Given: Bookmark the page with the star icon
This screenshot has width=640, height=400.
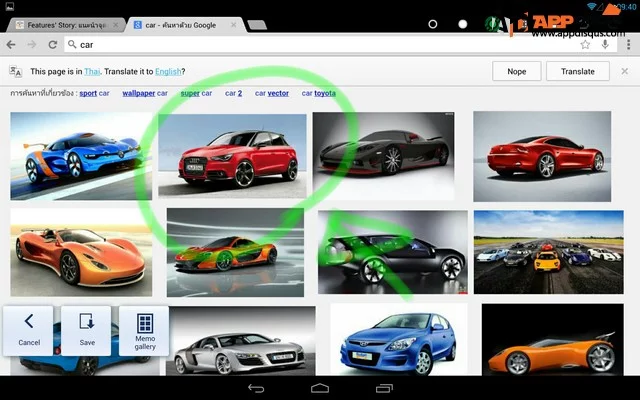Looking at the screenshot, I should click(x=585, y=44).
